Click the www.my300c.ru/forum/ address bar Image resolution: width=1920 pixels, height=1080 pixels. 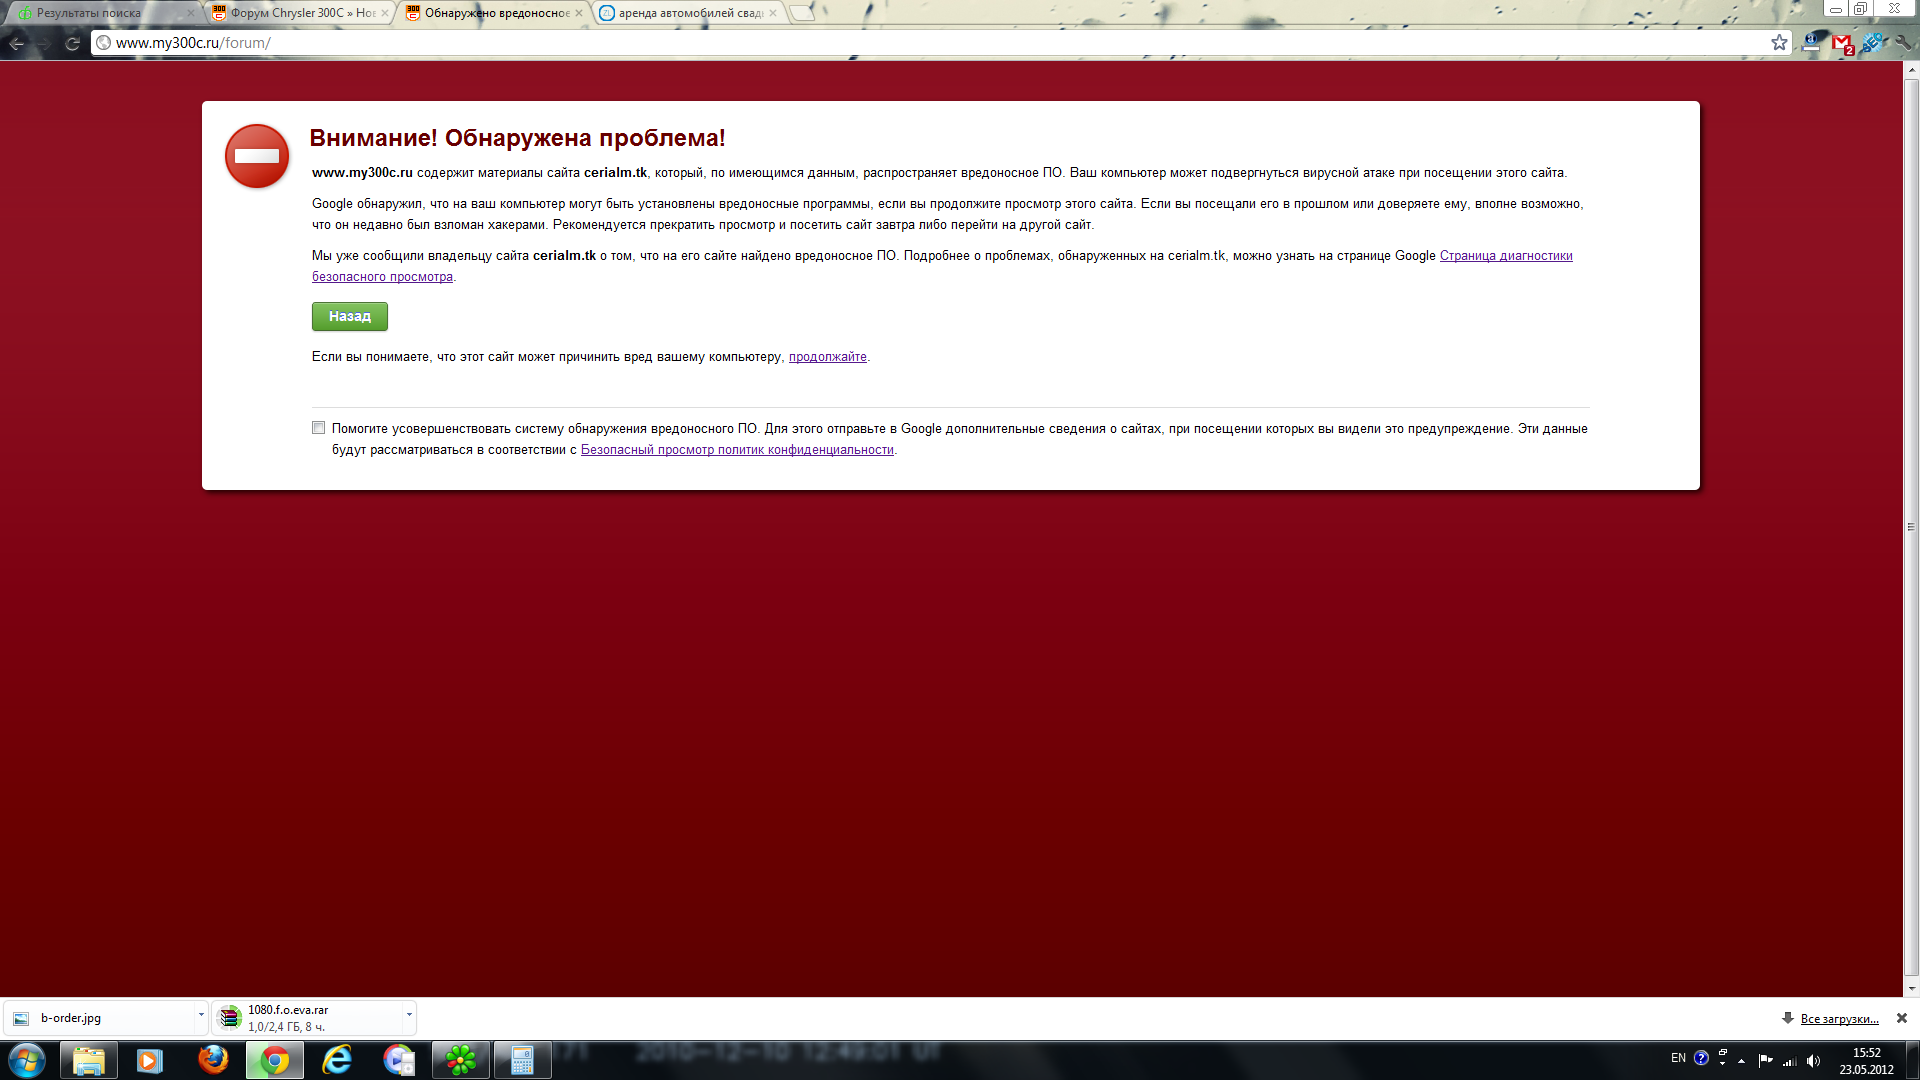(940, 43)
